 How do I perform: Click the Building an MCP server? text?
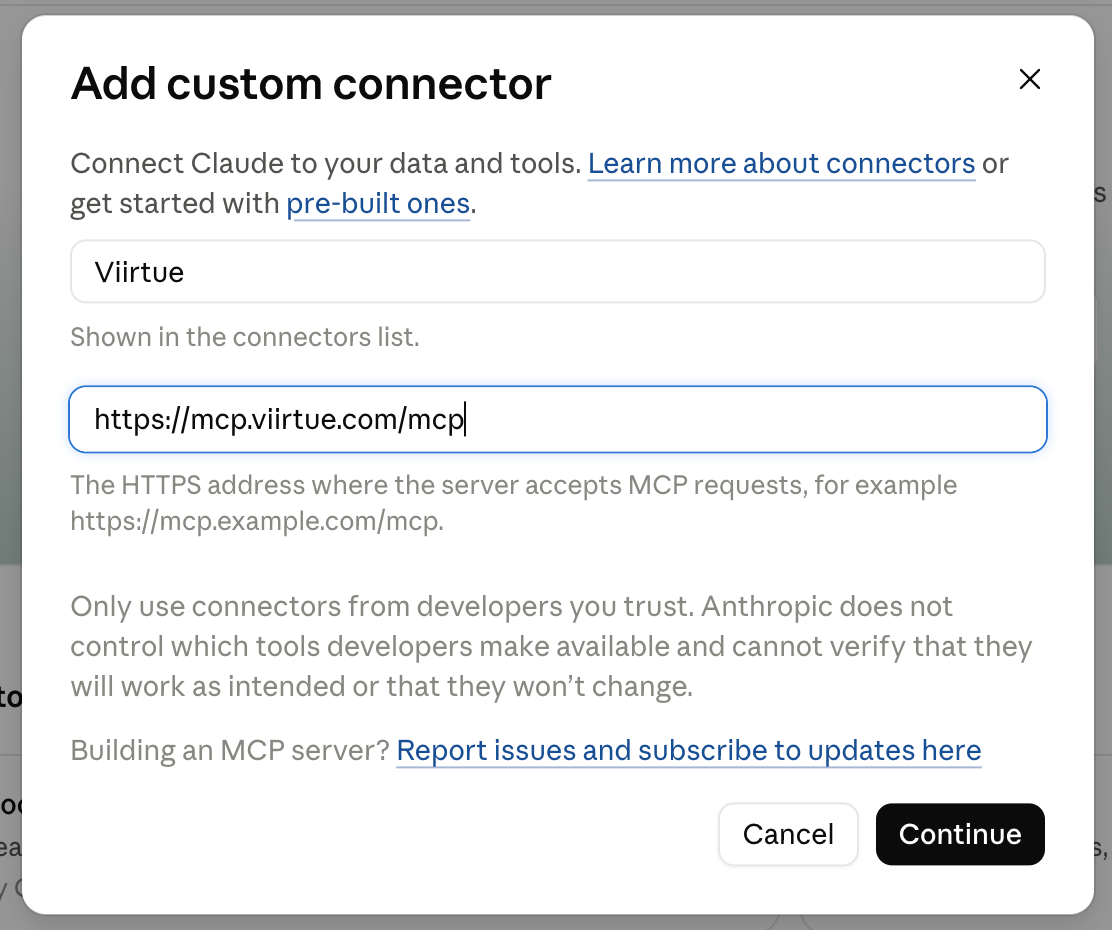(230, 751)
